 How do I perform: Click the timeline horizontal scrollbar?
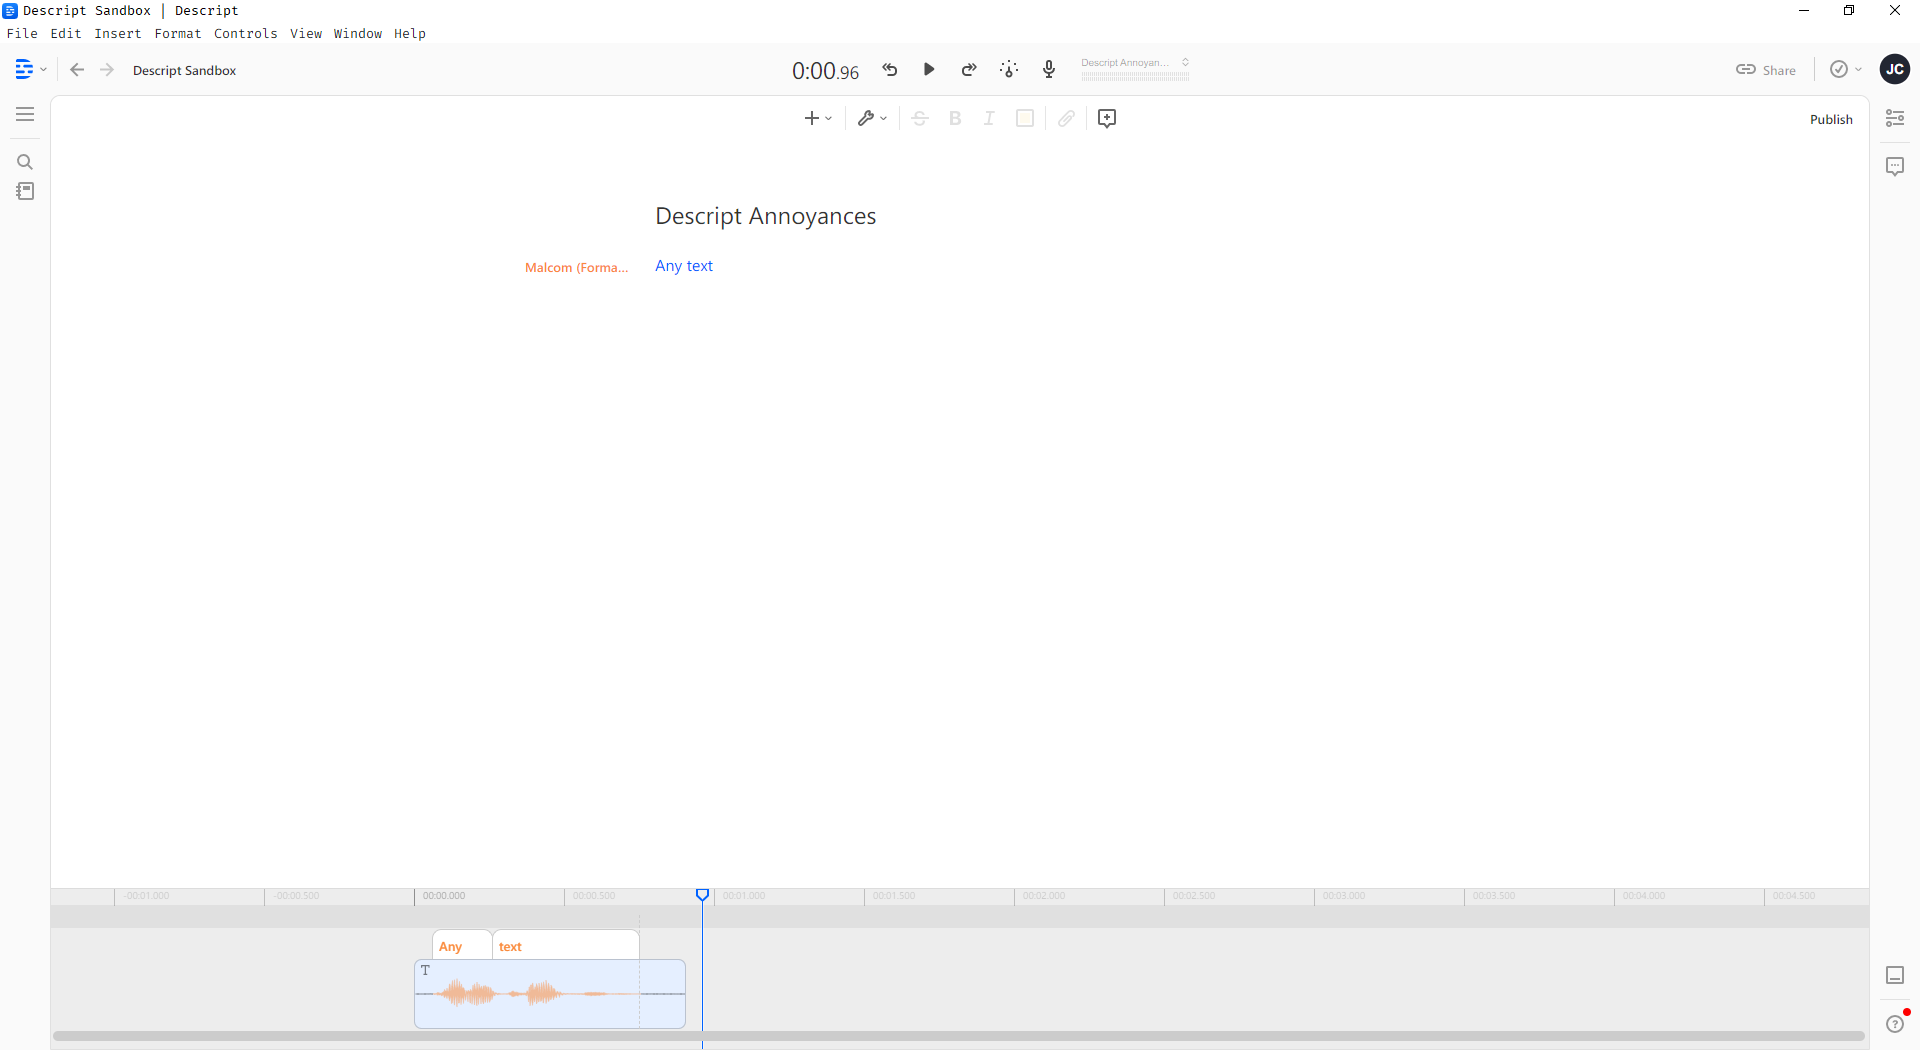click(x=959, y=1036)
